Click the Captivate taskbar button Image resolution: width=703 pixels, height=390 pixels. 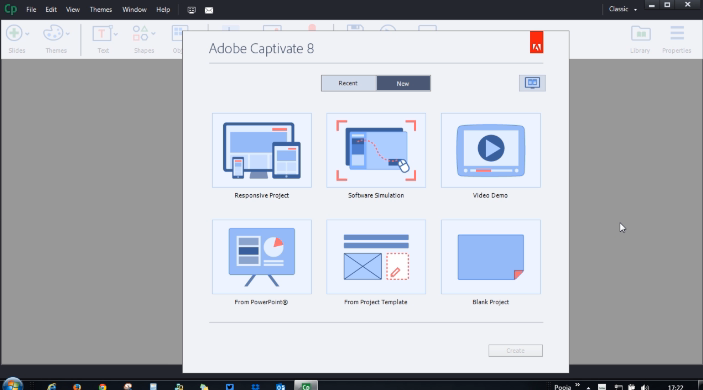tap(306, 386)
